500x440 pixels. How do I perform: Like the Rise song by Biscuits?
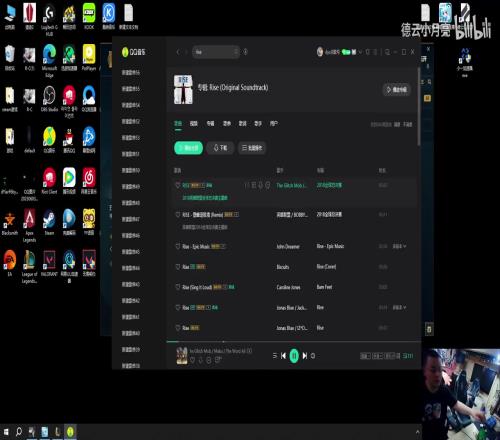[x=178, y=267]
